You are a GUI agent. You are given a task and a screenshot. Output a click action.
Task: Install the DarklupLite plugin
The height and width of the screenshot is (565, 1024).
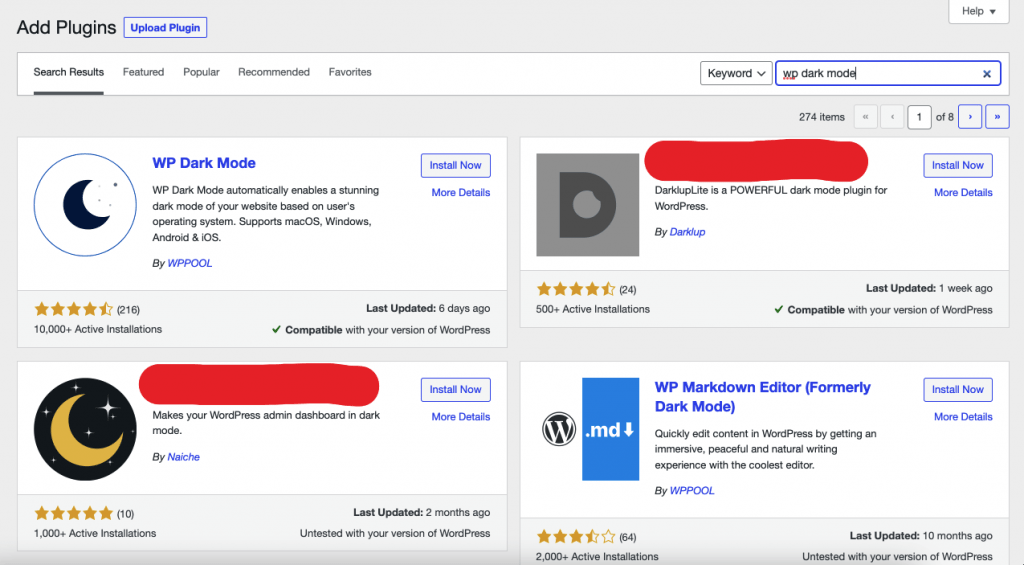957,165
